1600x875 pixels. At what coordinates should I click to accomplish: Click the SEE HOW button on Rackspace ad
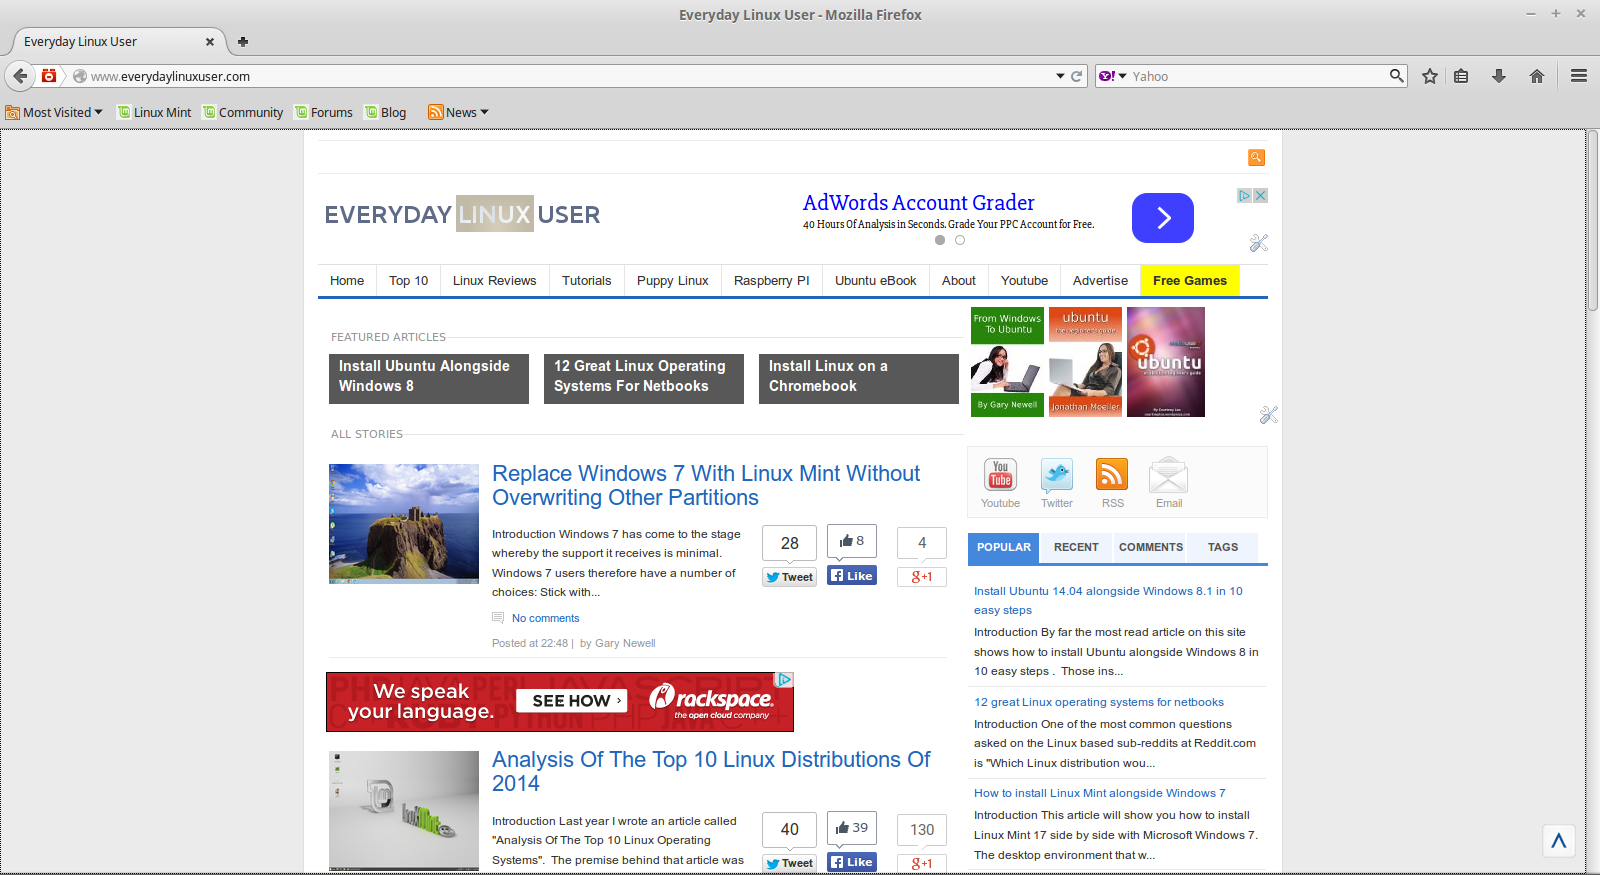(x=572, y=701)
